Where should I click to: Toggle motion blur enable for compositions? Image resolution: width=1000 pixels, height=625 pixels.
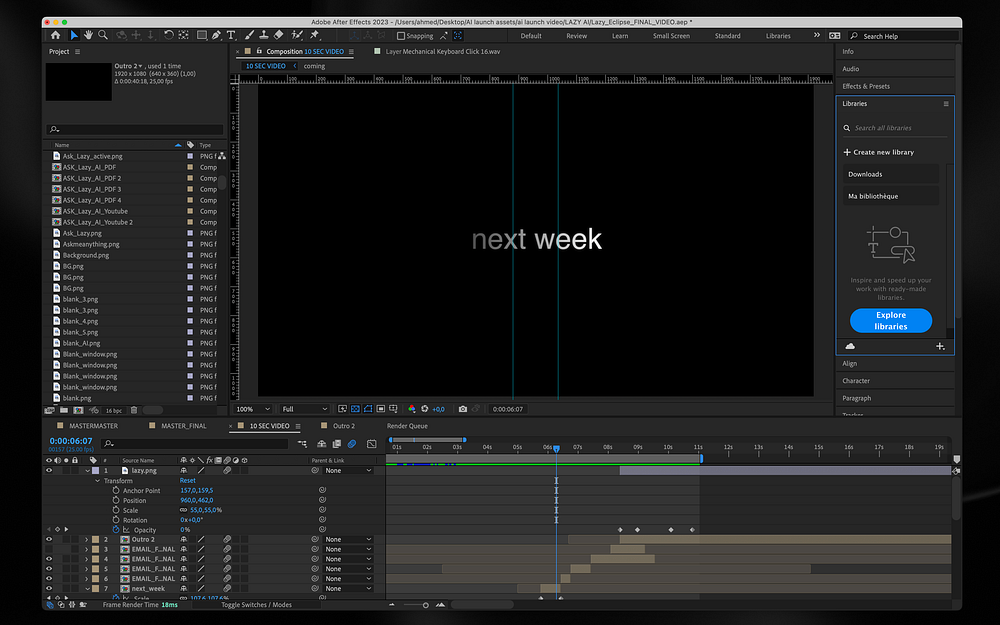pyautogui.click(x=352, y=444)
